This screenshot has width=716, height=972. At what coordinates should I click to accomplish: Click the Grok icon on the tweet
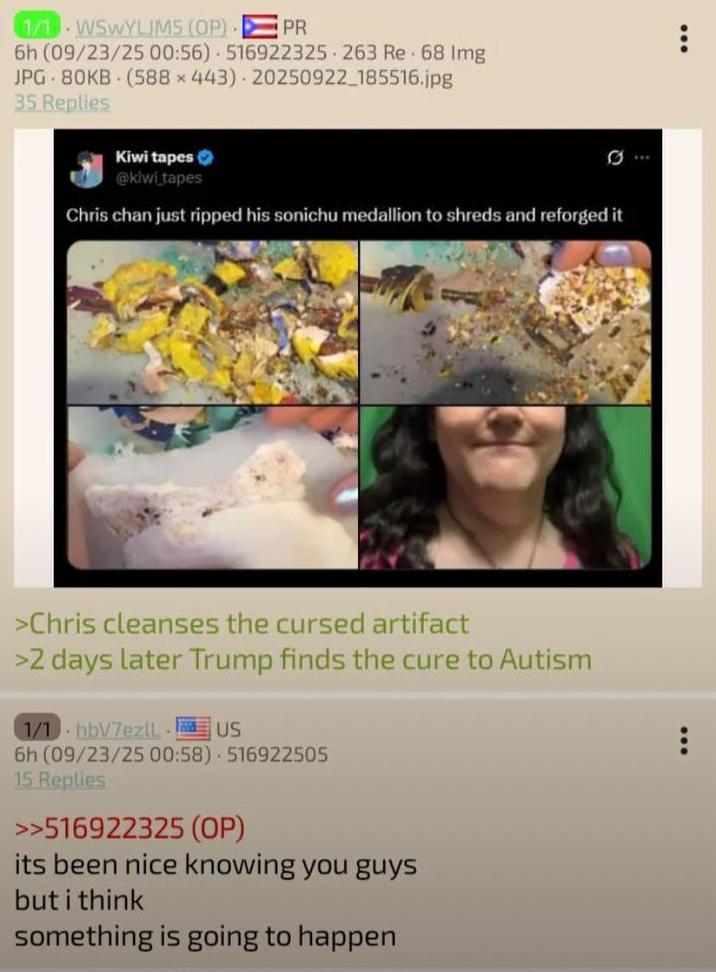(x=614, y=158)
